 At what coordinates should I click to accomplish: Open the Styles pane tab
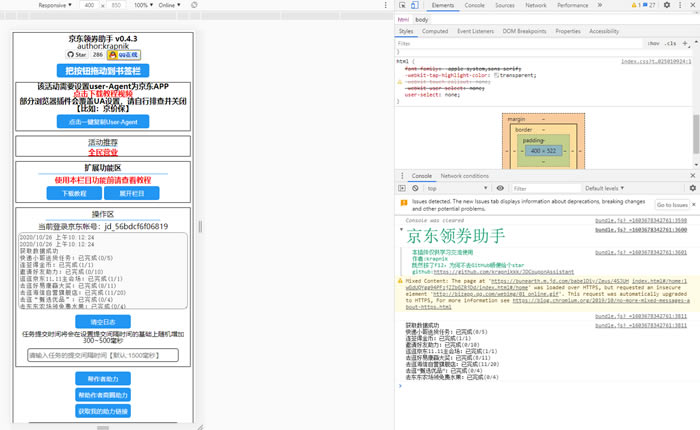[406, 31]
